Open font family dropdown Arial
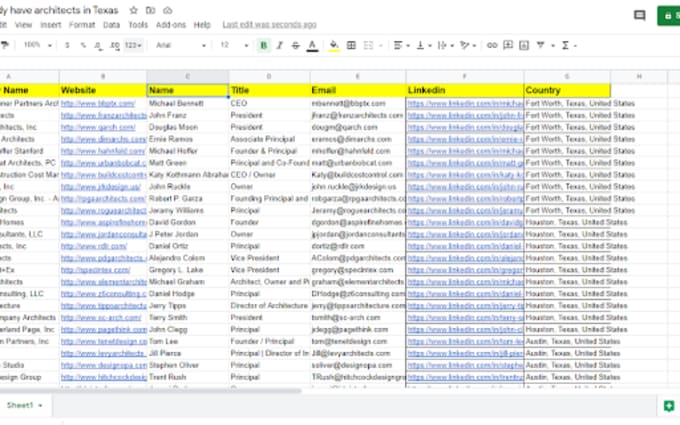 click(180, 45)
